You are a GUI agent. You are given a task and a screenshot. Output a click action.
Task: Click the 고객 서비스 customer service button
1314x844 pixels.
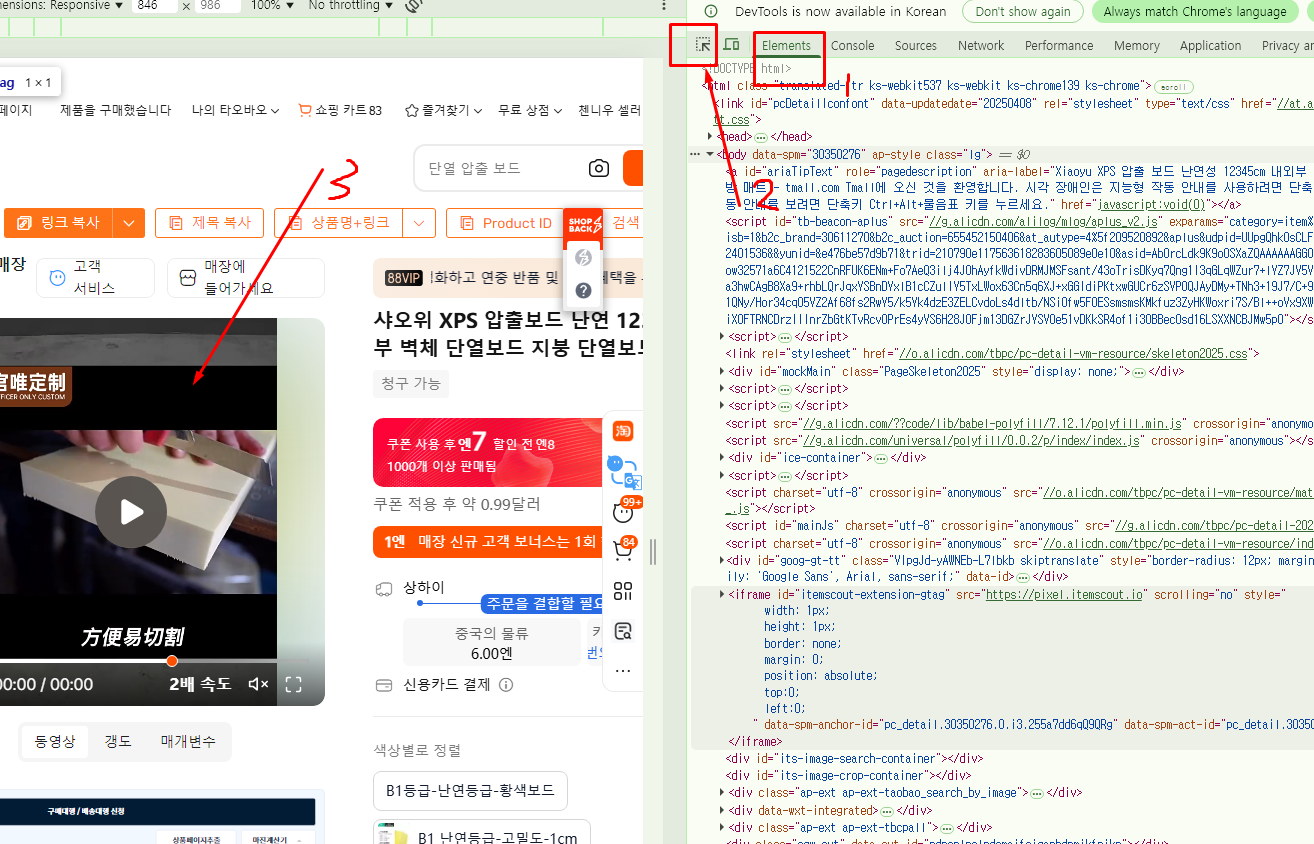pos(95,277)
